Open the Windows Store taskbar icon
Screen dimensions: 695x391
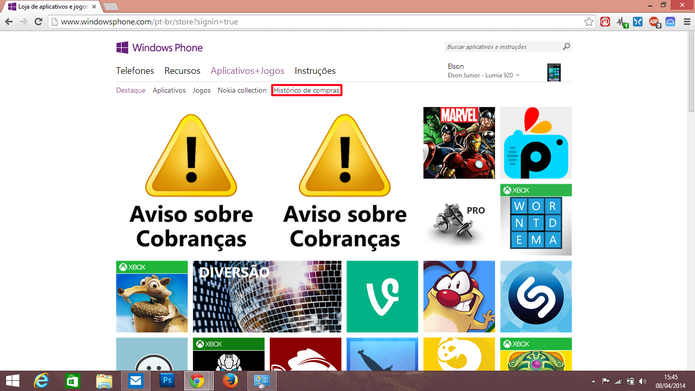pyautogui.click(x=72, y=381)
